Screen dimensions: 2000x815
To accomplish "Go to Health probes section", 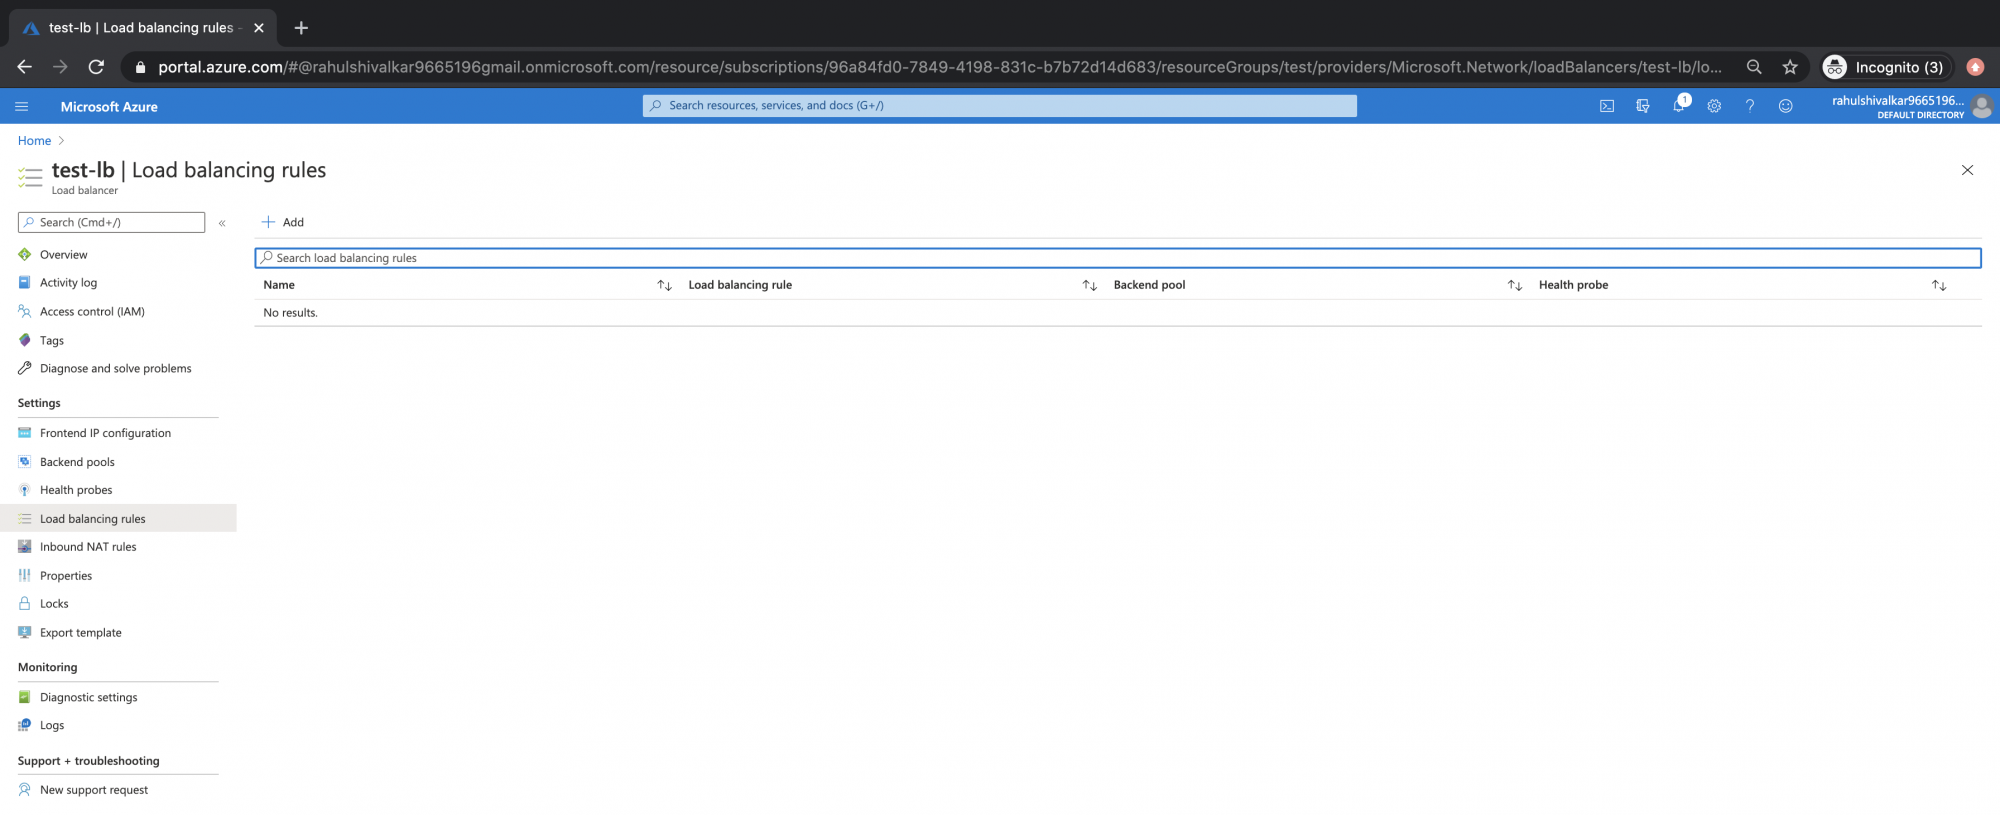I will (x=76, y=490).
